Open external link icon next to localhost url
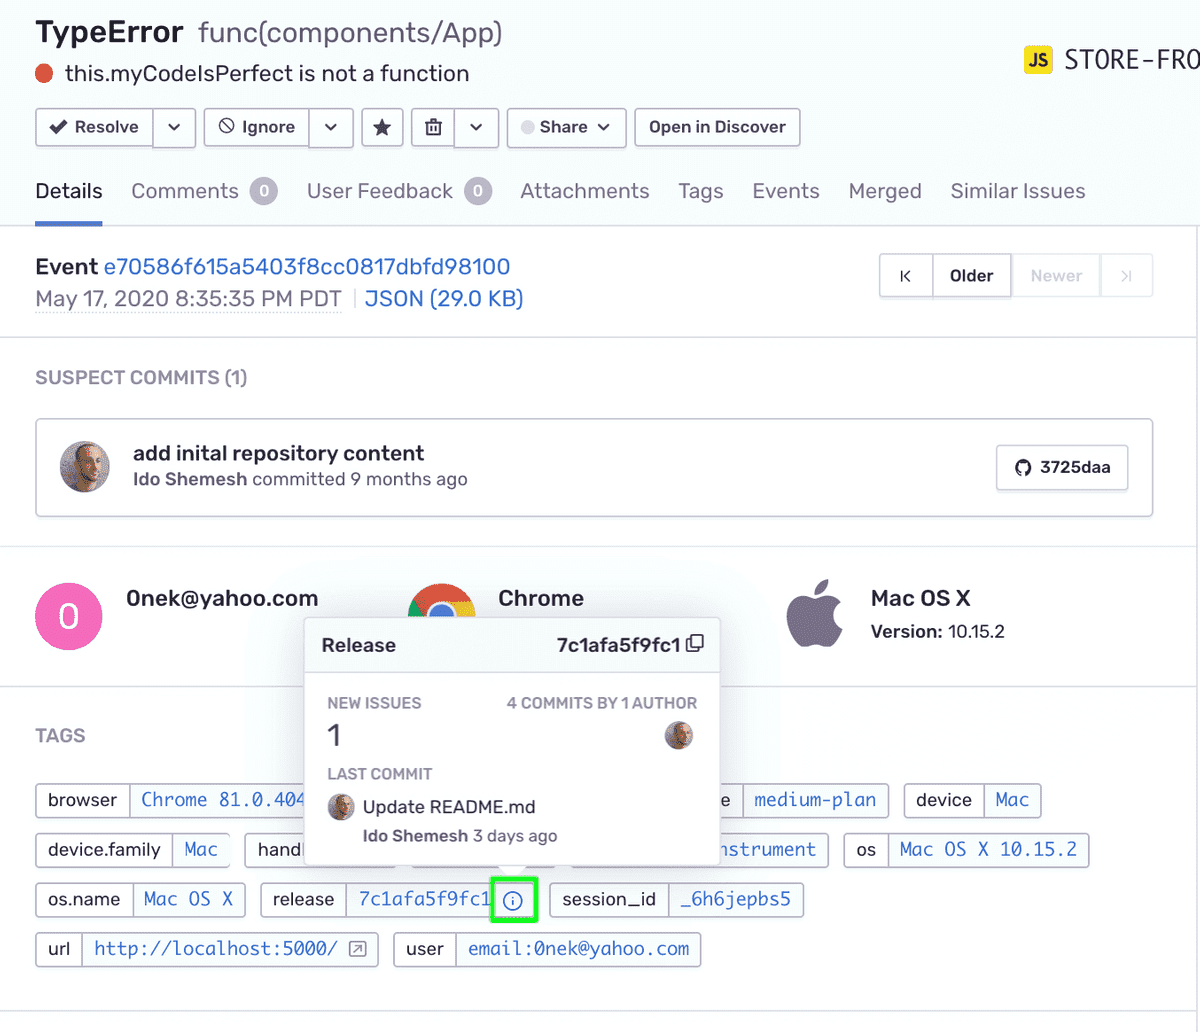 [357, 949]
